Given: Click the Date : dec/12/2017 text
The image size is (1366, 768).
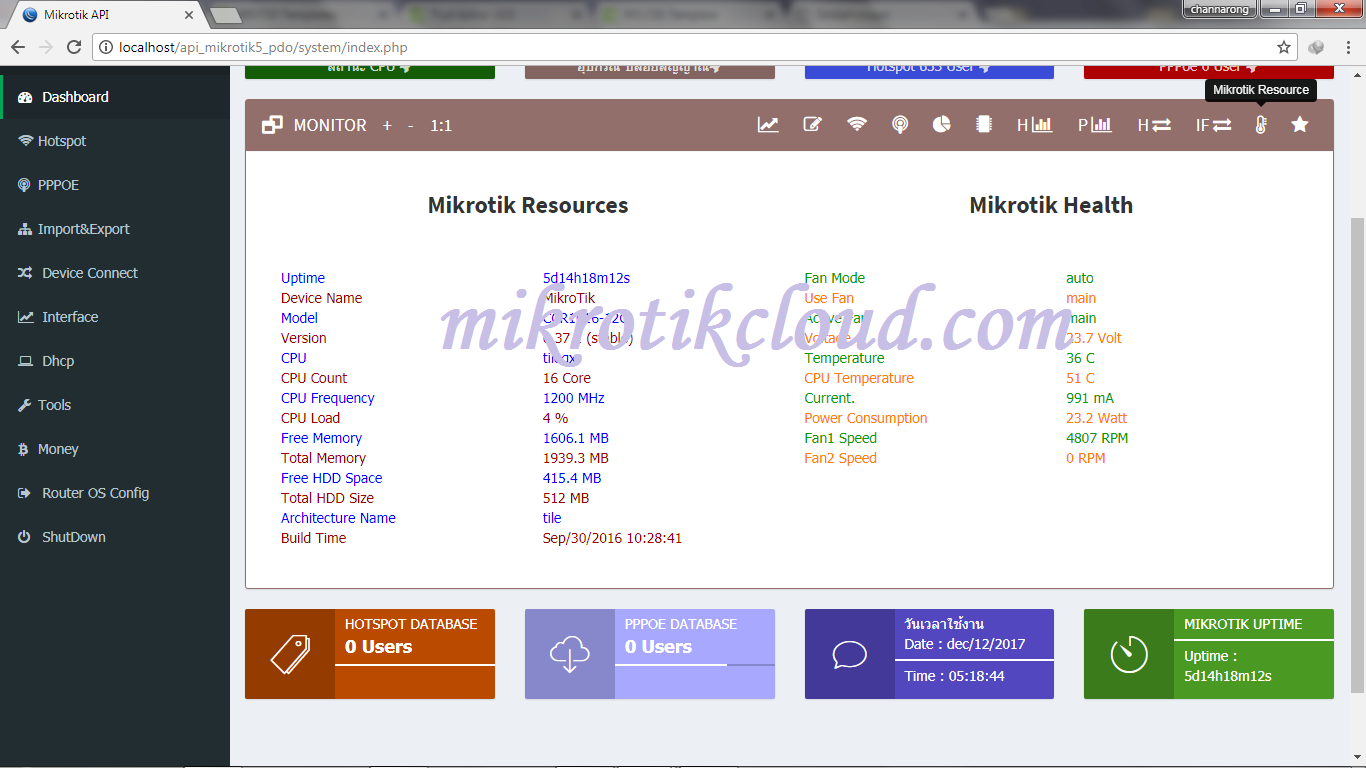Looking at the screenshot, I should coord(965,644).
